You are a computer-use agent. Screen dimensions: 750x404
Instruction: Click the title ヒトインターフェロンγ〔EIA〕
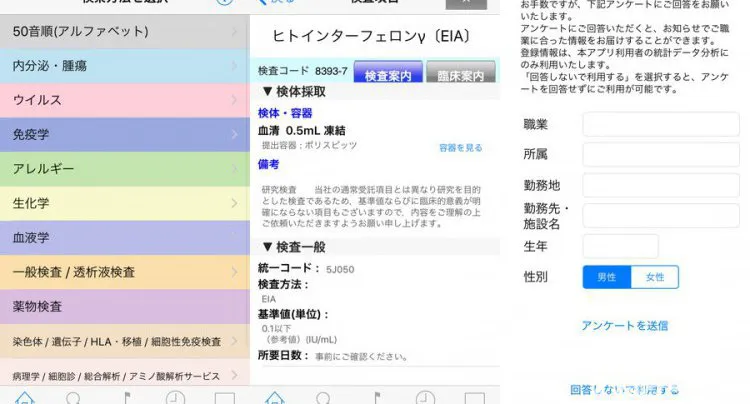pyautogui.click(x=371, y=36)
